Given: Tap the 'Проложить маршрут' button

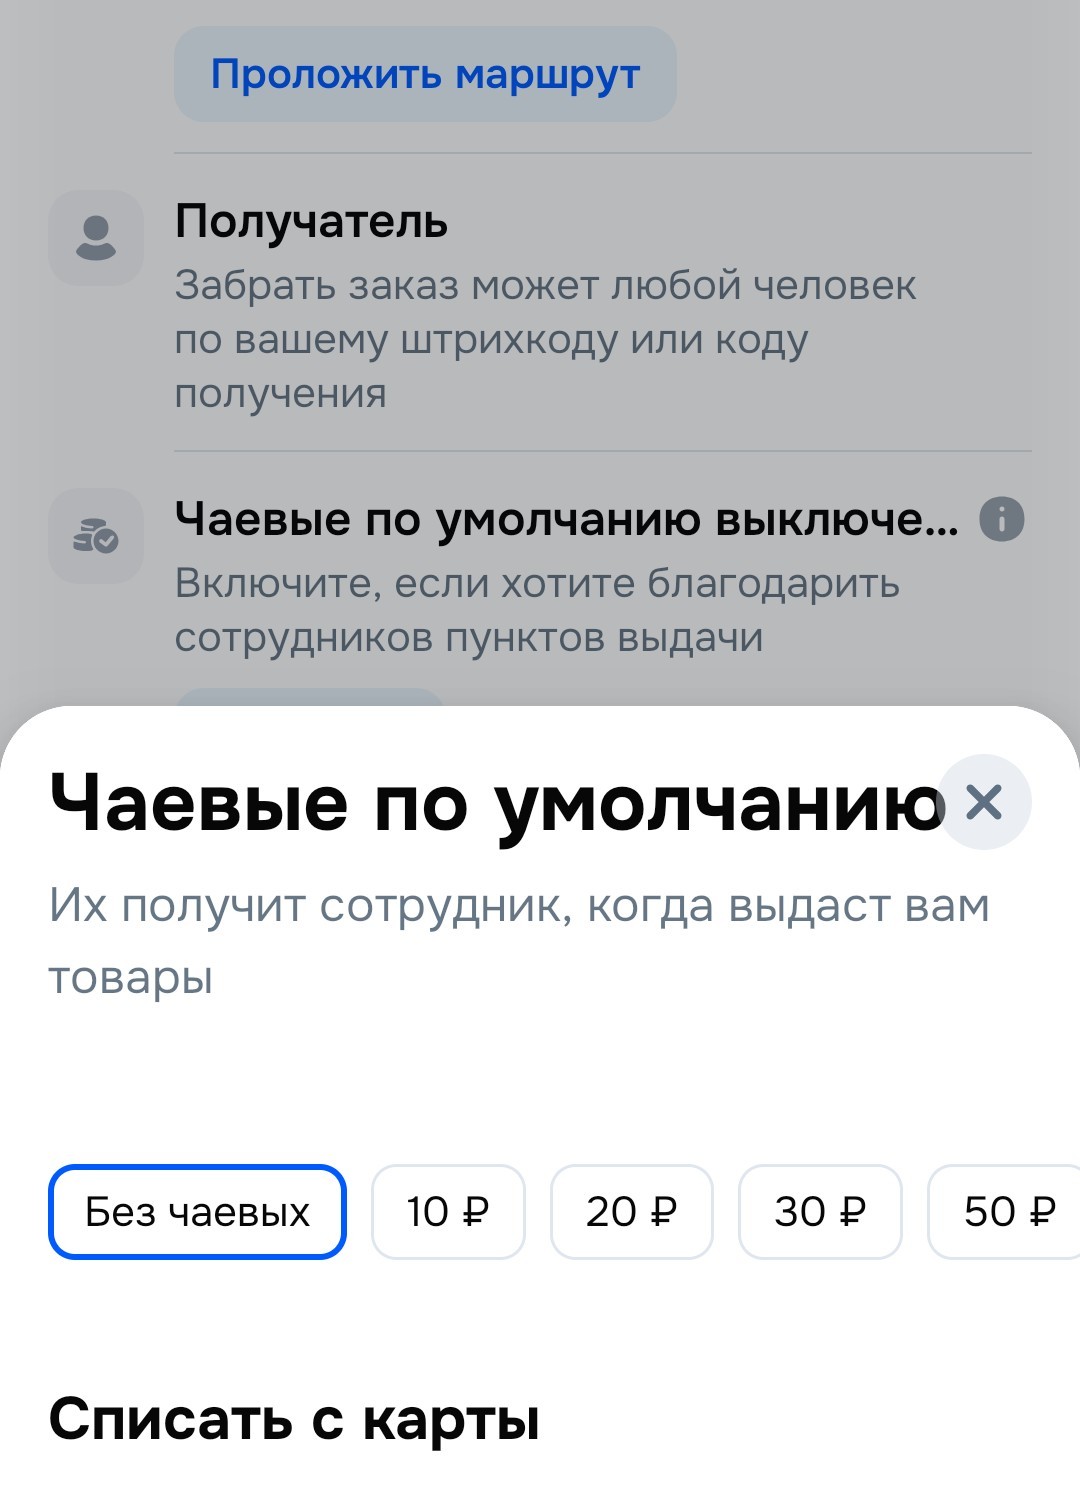Looking at the screenshot, I should coord(425,74).
